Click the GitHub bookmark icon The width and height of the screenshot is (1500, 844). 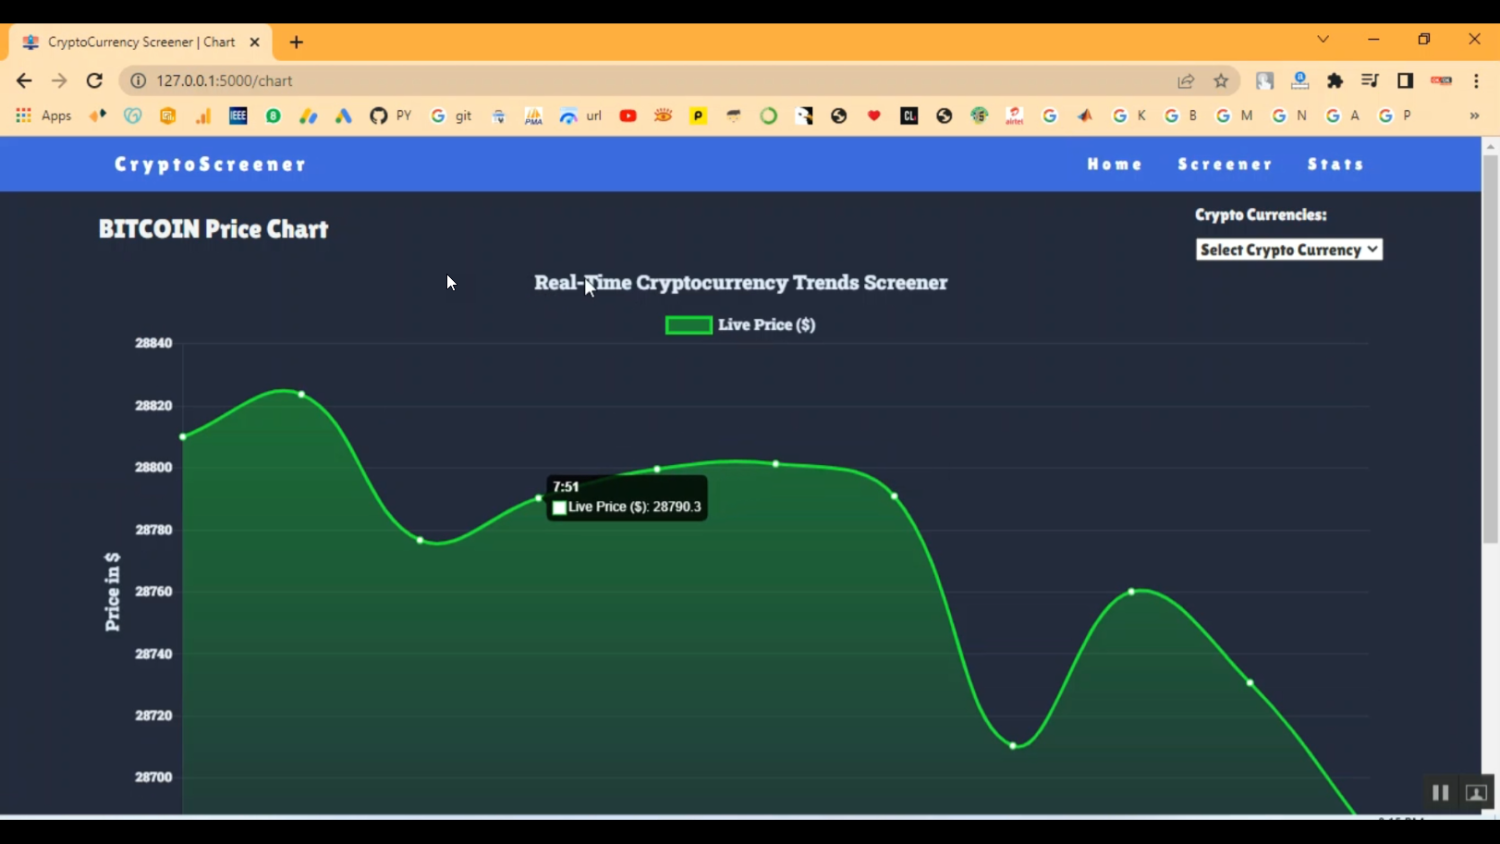click(378, 115)
